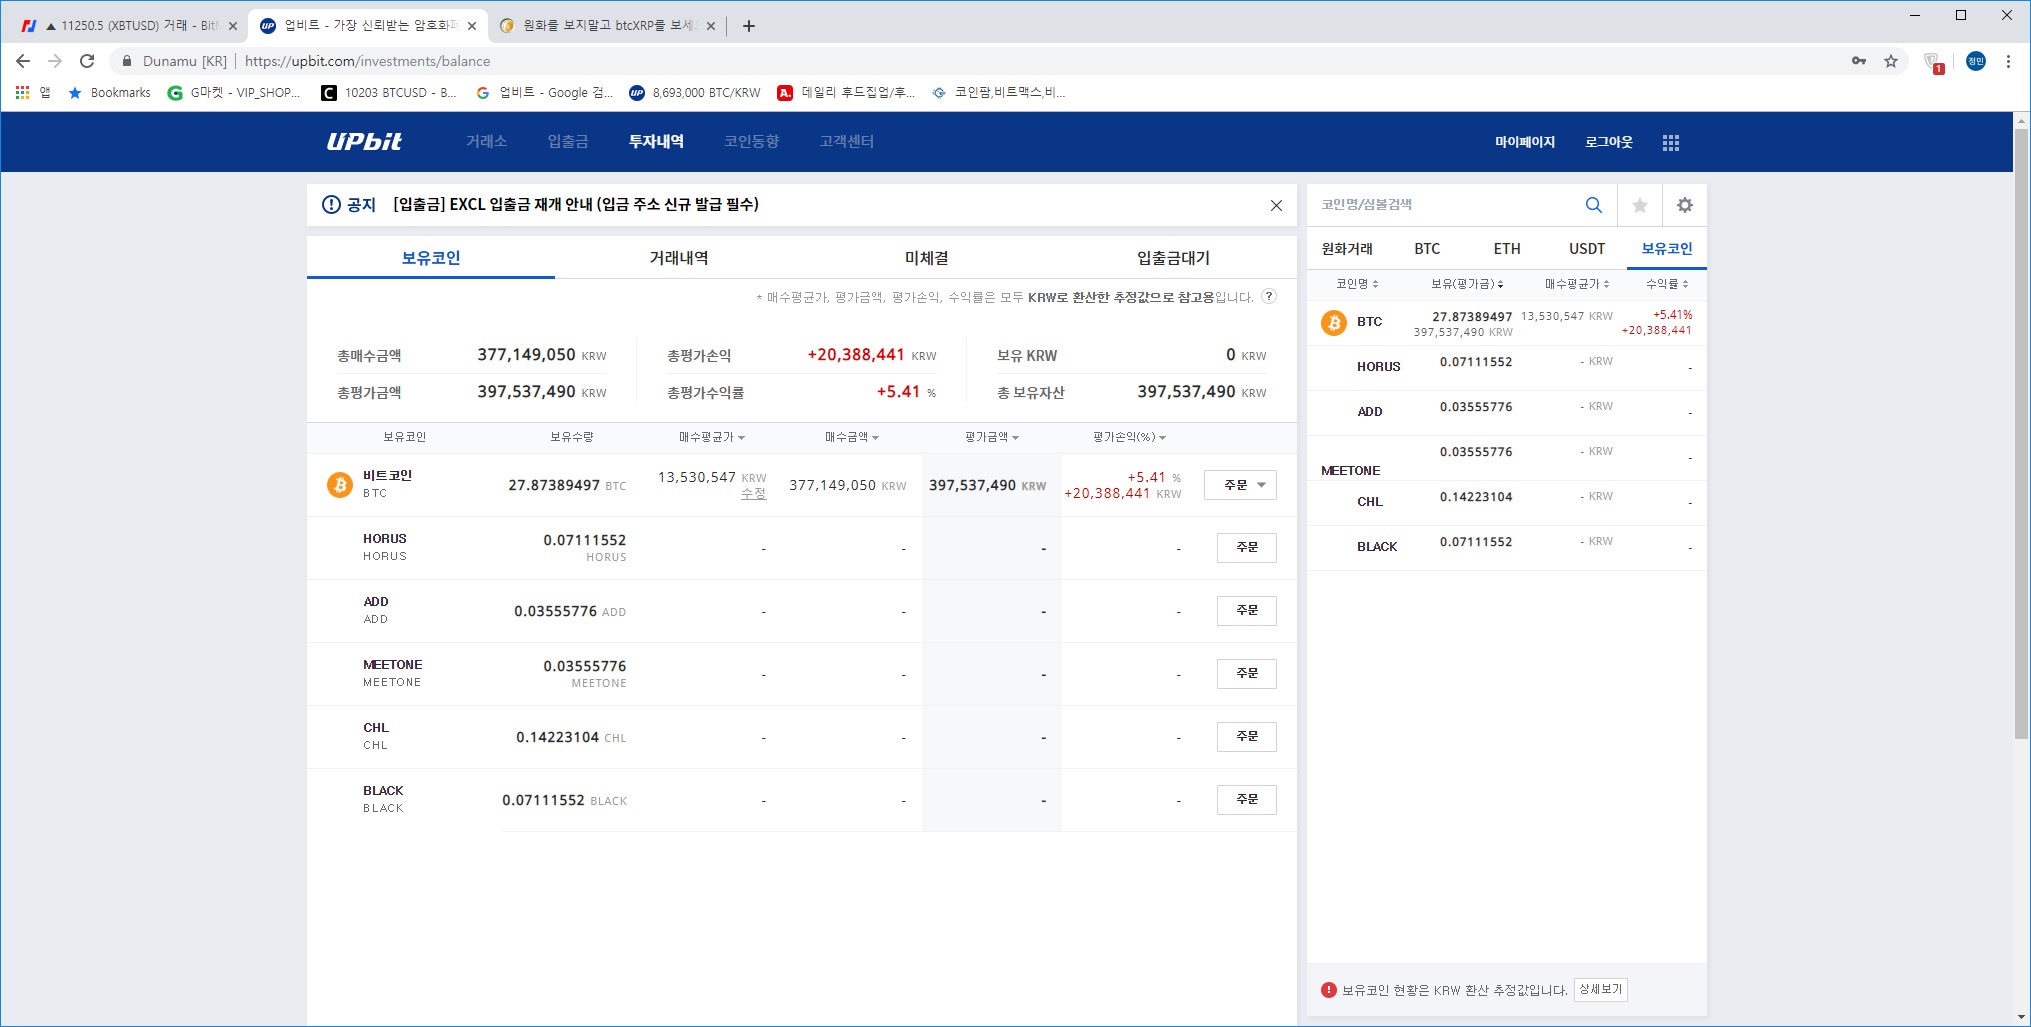Click the saved password key icon
Screen dimensions: 2031x1027
click(1859, 61)
